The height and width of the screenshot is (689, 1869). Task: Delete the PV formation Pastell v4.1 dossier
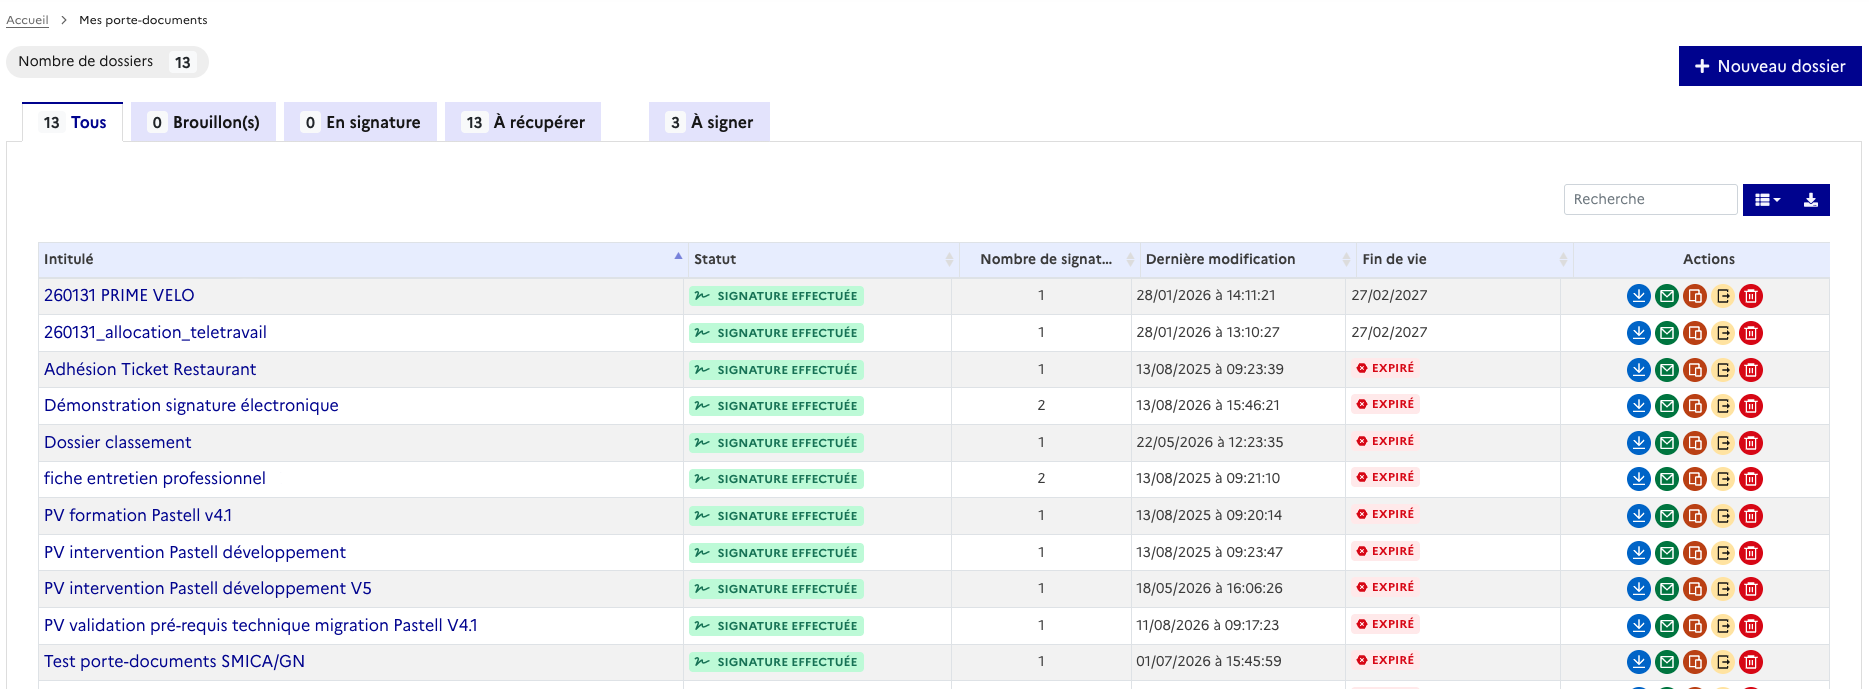click(1750, 516)
